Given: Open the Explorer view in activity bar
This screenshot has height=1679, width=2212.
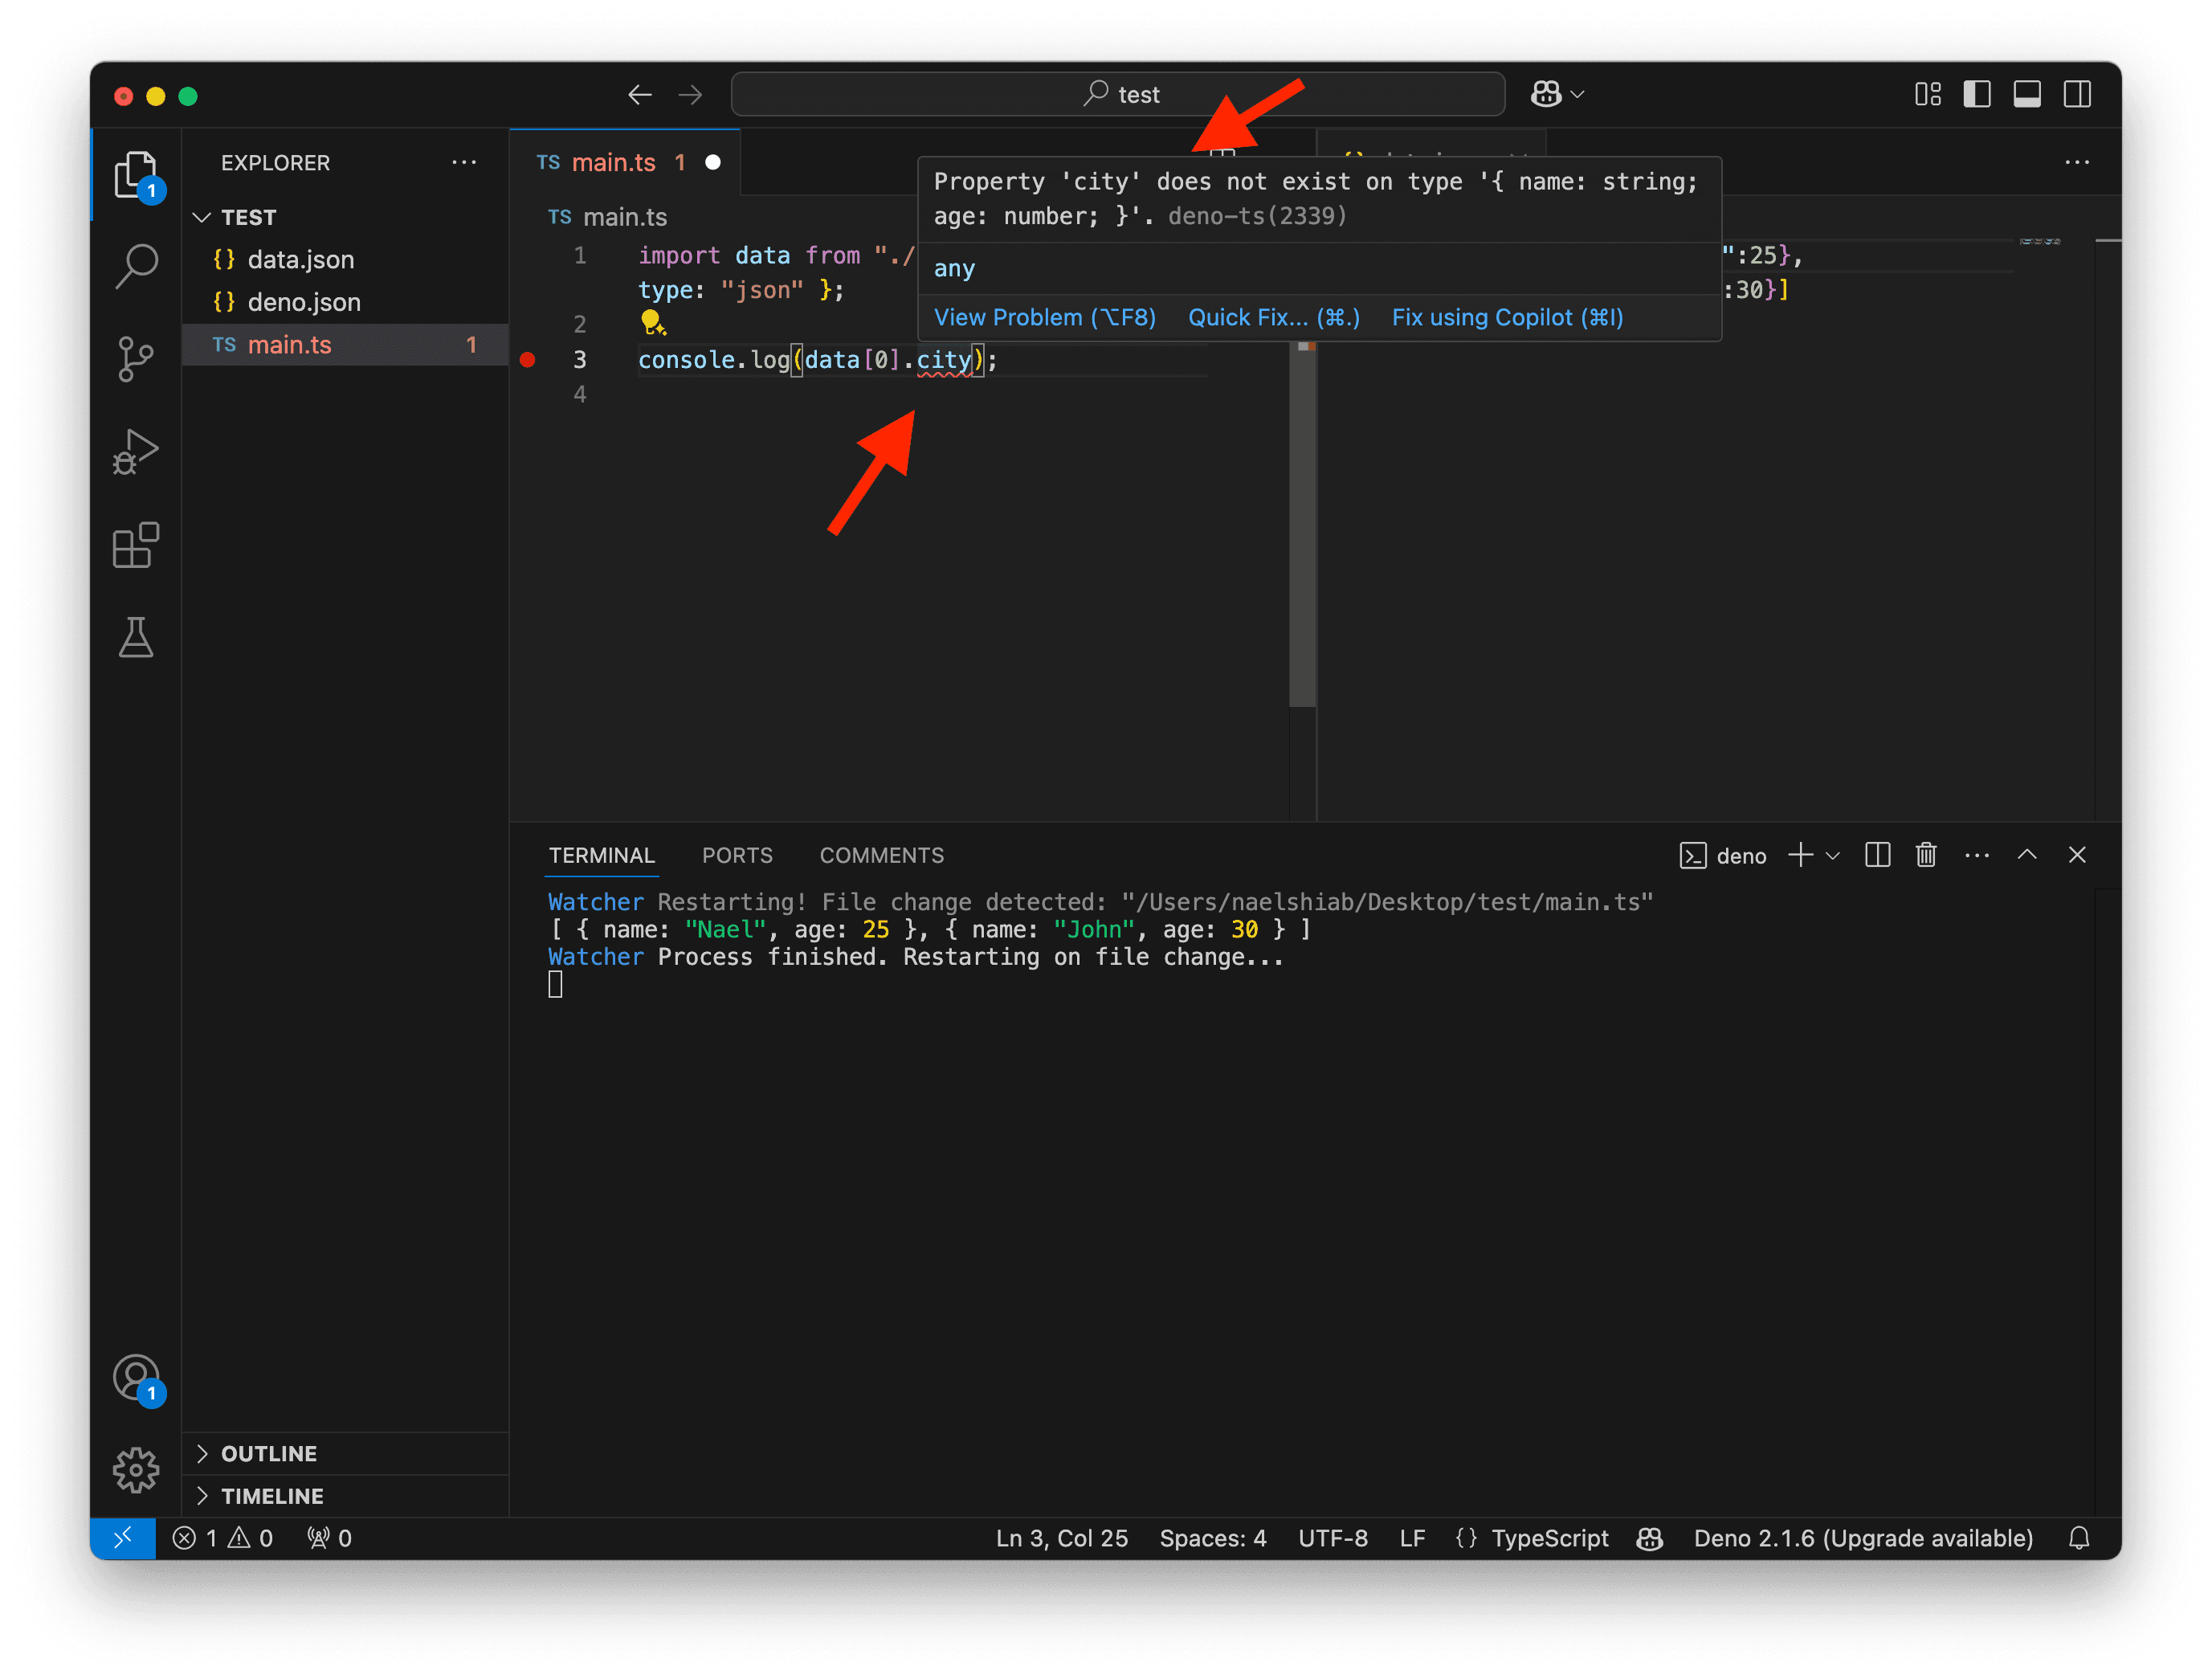Looking at the screenshot, I should (x=135, y=176).
